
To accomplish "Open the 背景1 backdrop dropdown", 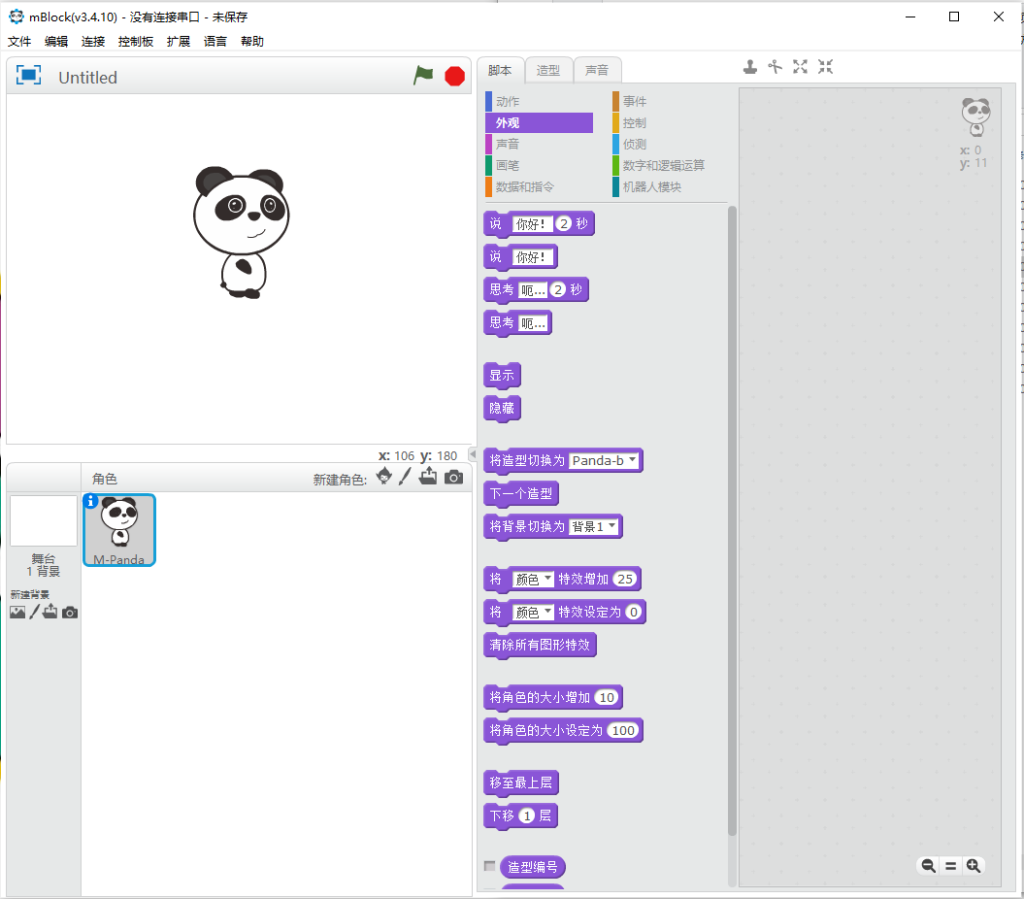I will coord(594,527).
